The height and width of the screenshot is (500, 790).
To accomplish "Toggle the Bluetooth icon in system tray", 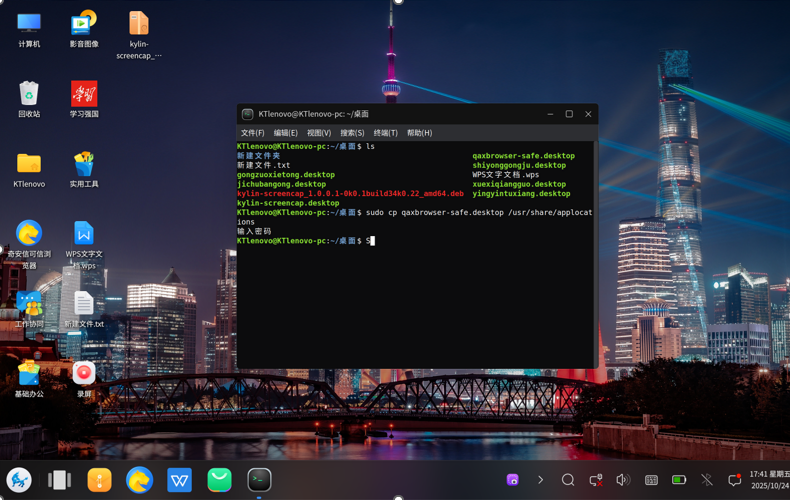I will click(x=707, y=480).
